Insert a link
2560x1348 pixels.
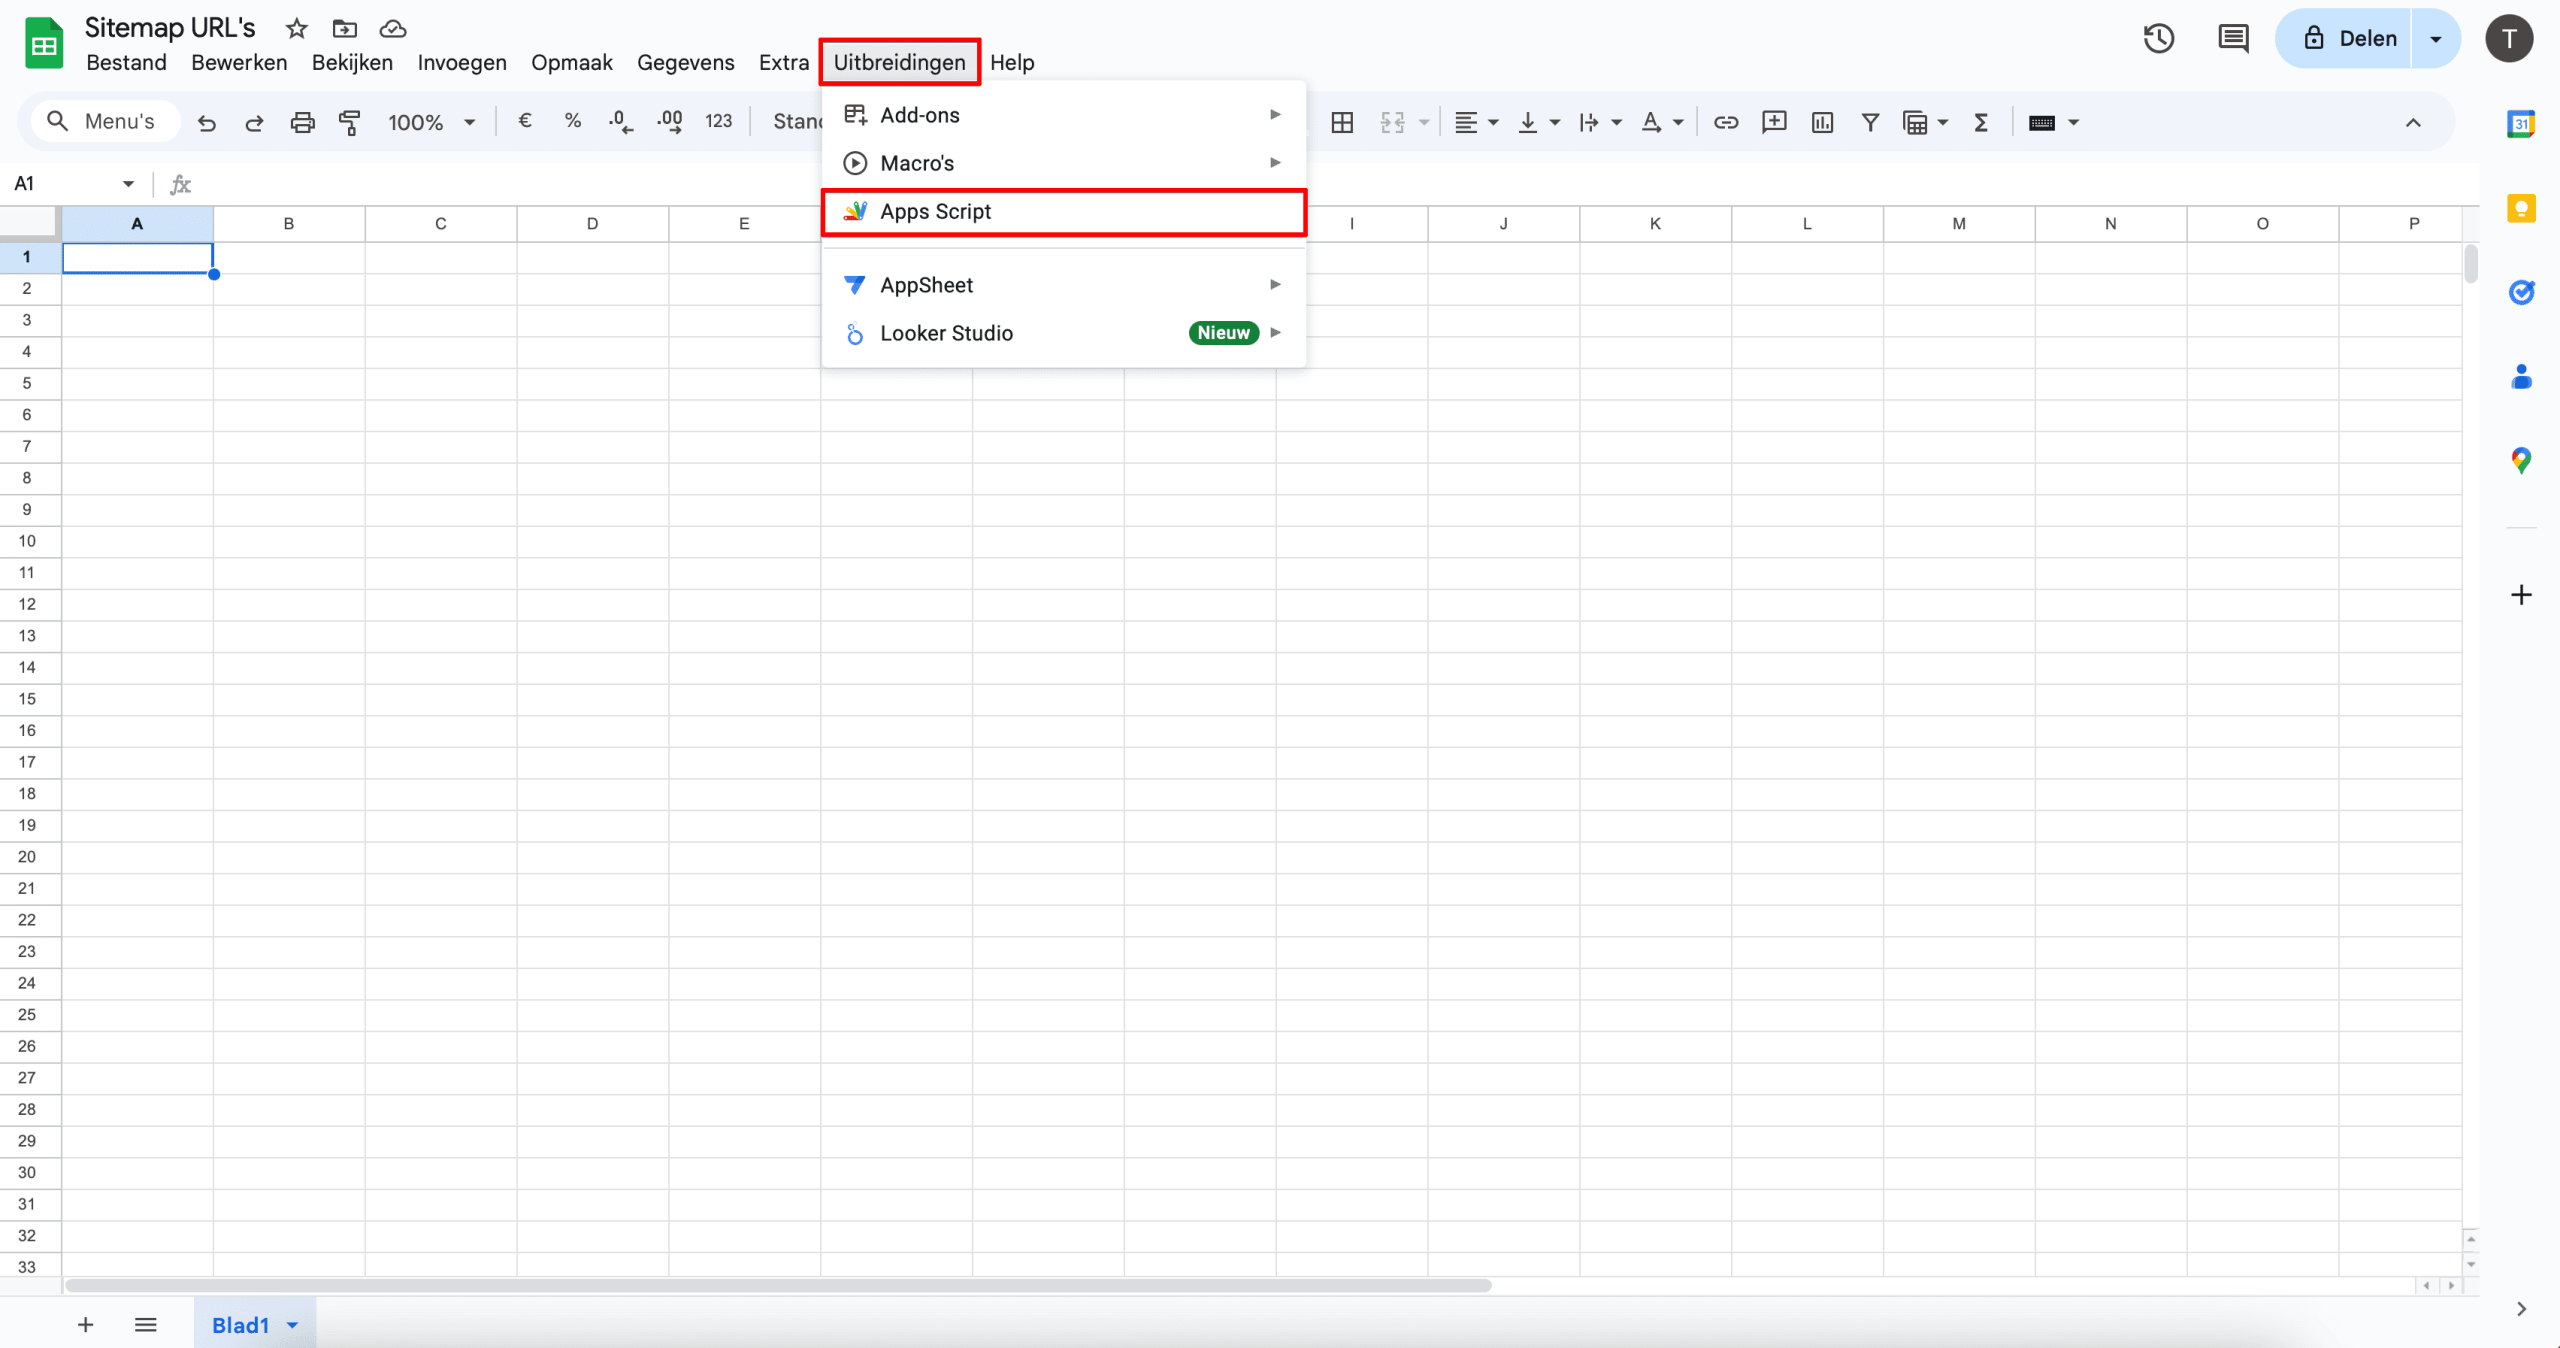(x=1726, y=122)
